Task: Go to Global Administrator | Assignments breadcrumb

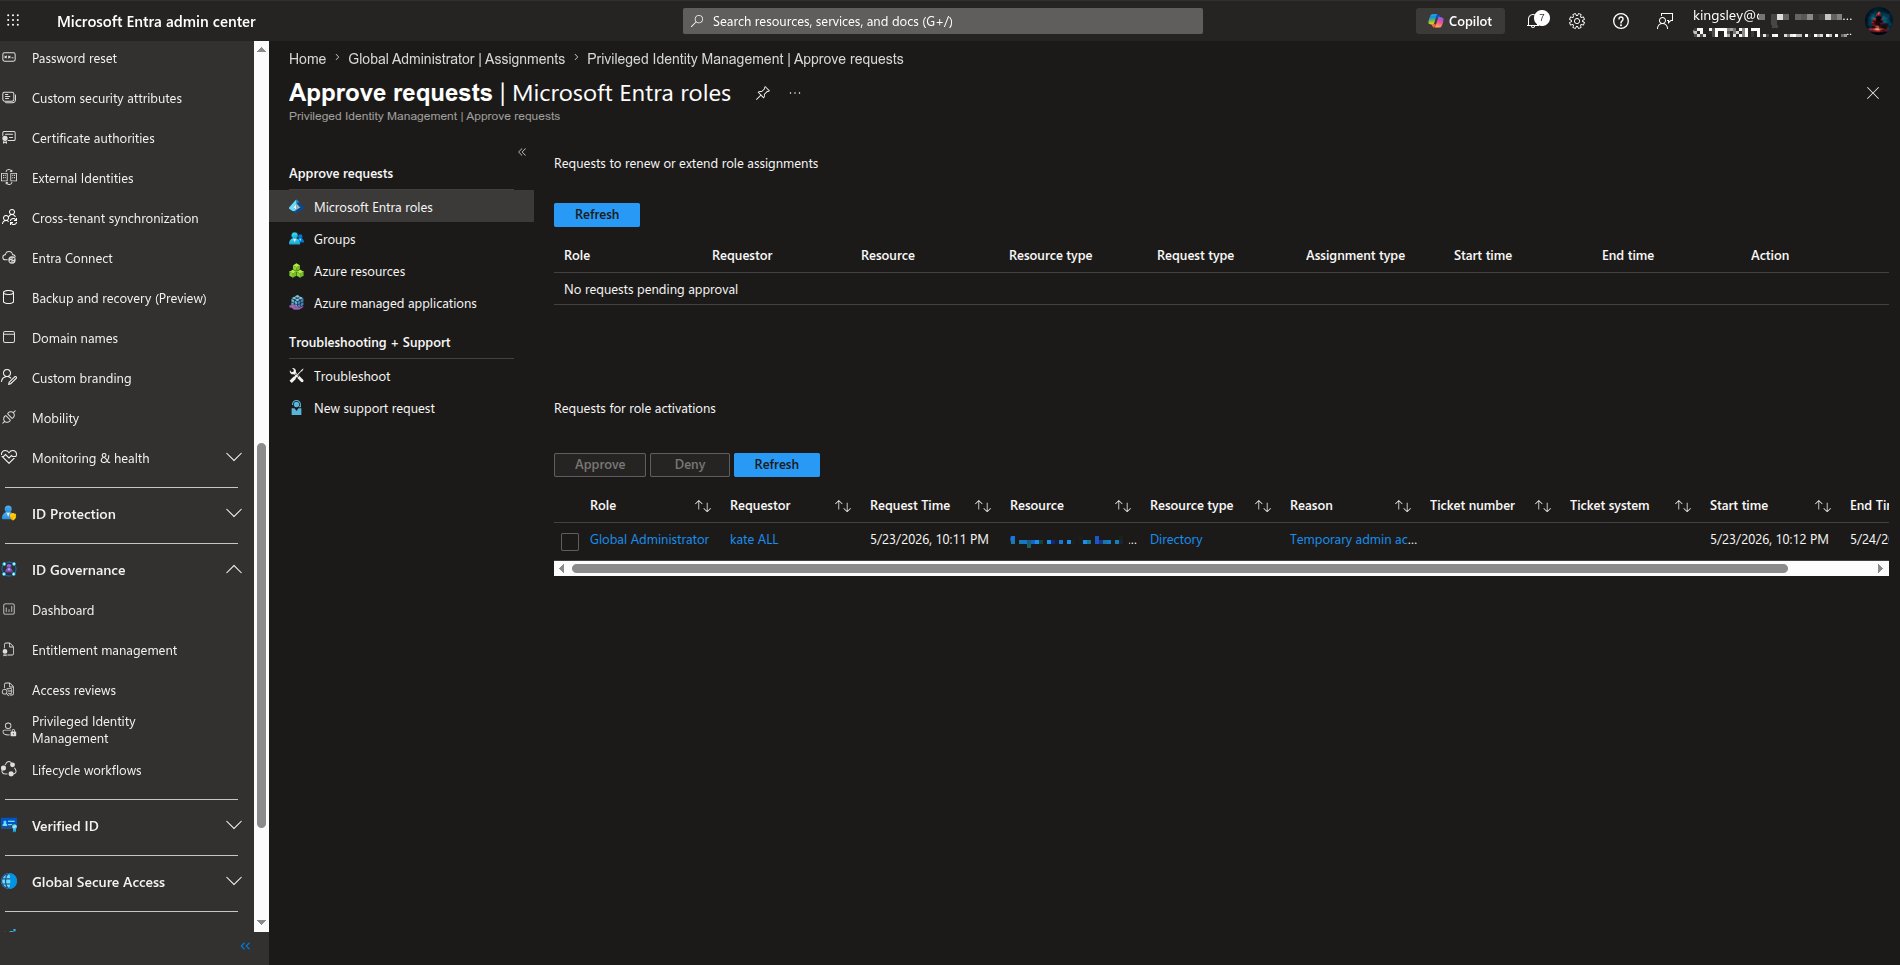Action: click(x=456, y=59)
